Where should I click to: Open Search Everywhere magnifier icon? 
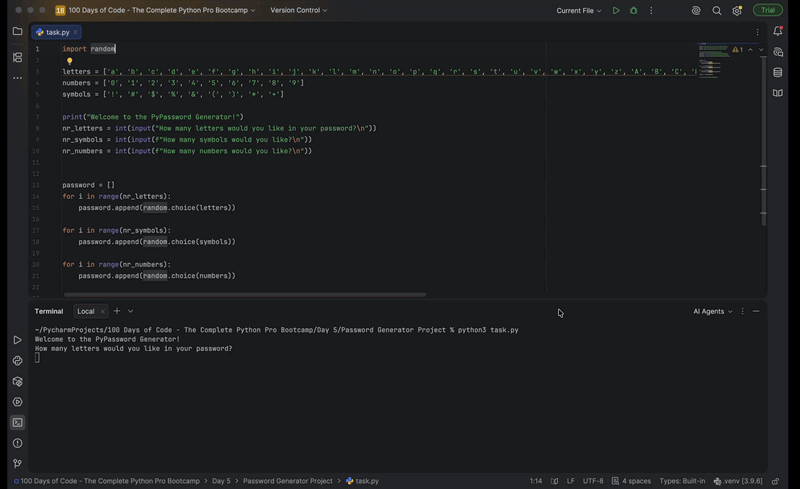coord(716,10)
